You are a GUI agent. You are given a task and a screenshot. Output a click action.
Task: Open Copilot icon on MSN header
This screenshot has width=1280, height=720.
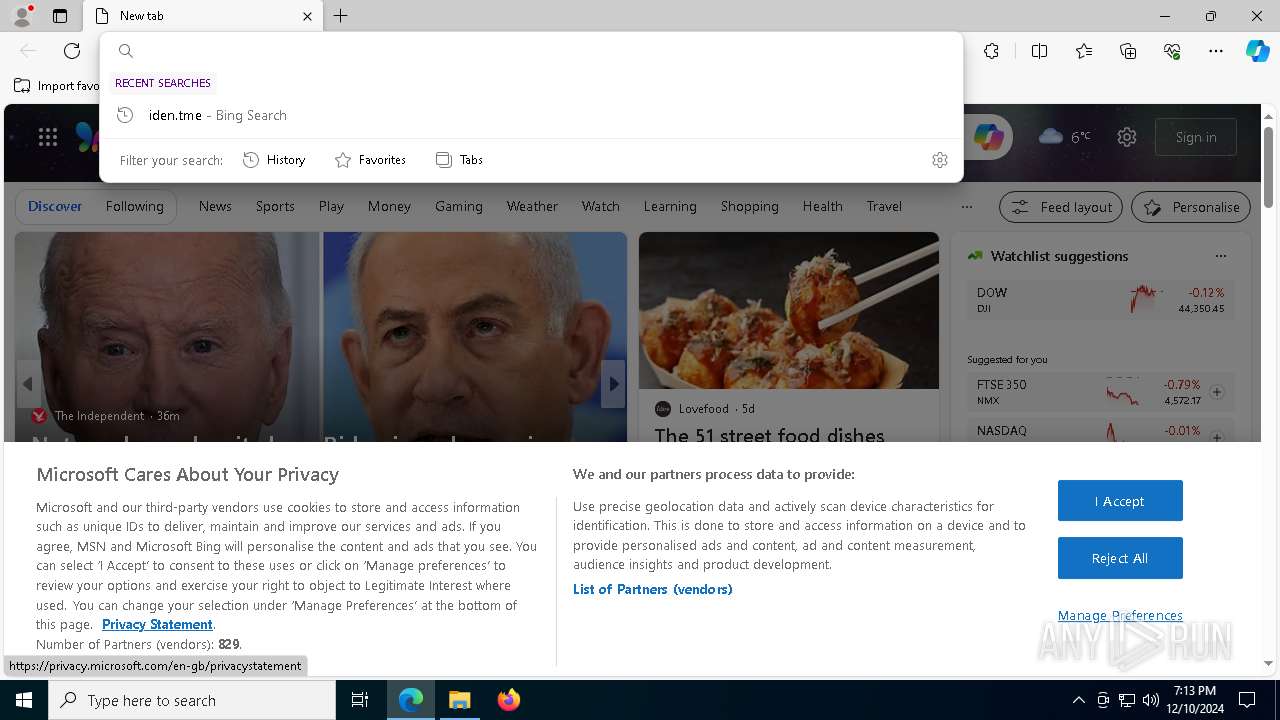tap(988, 137)
